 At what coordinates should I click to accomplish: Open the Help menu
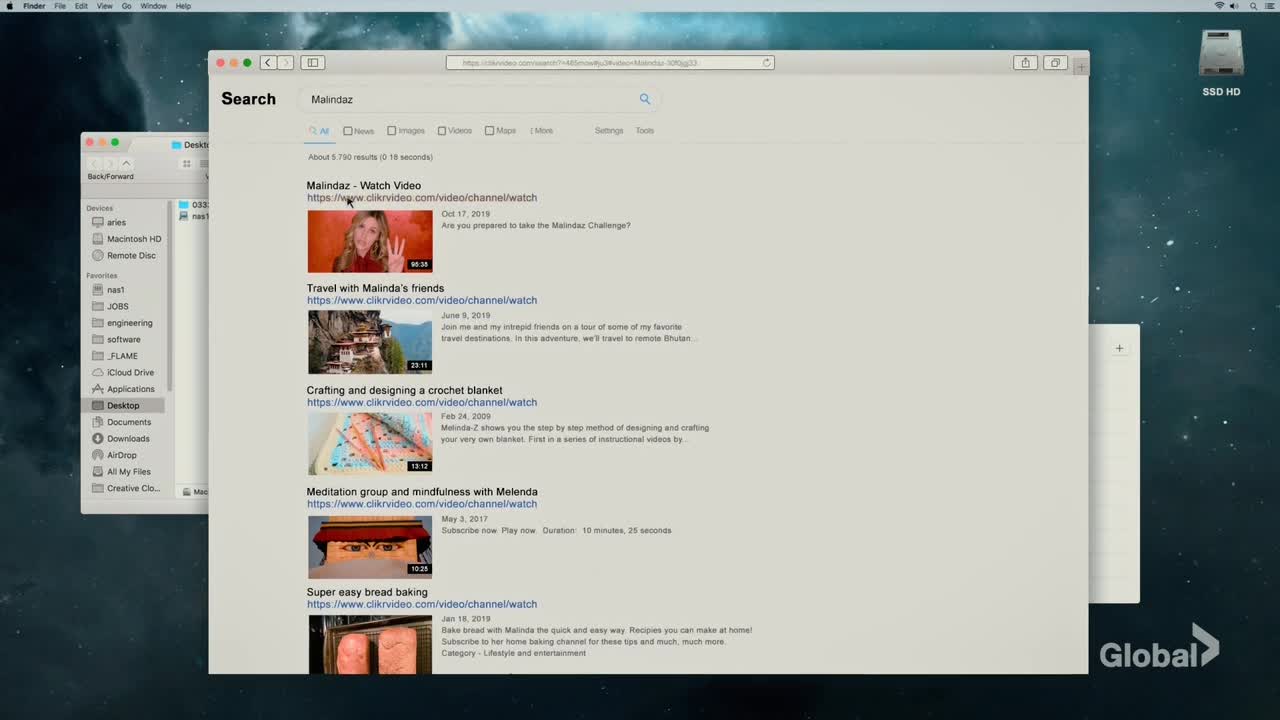[183, 6]
